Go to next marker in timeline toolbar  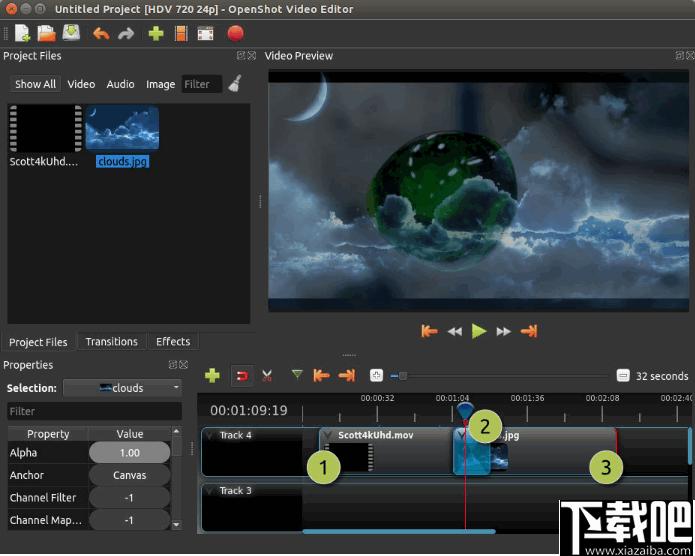[347, 376]
